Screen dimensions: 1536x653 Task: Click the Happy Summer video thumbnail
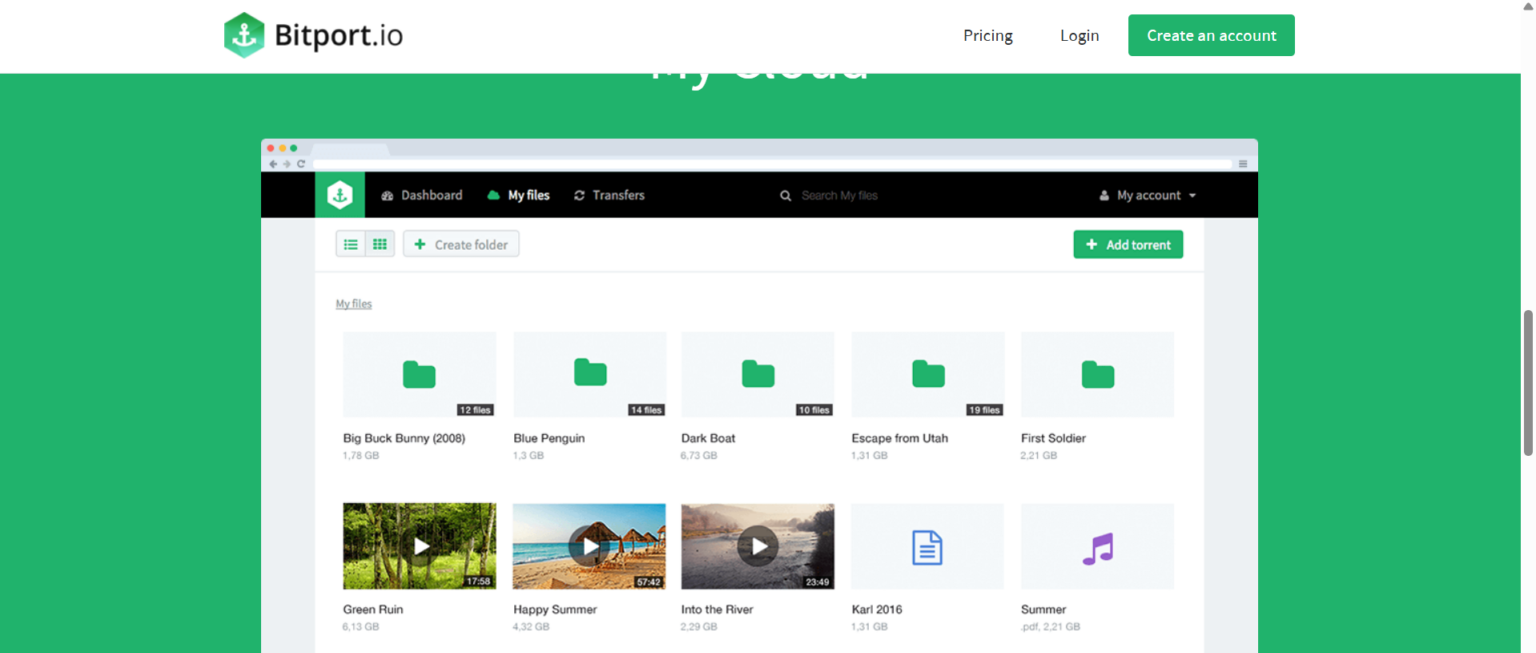point(589,546)
